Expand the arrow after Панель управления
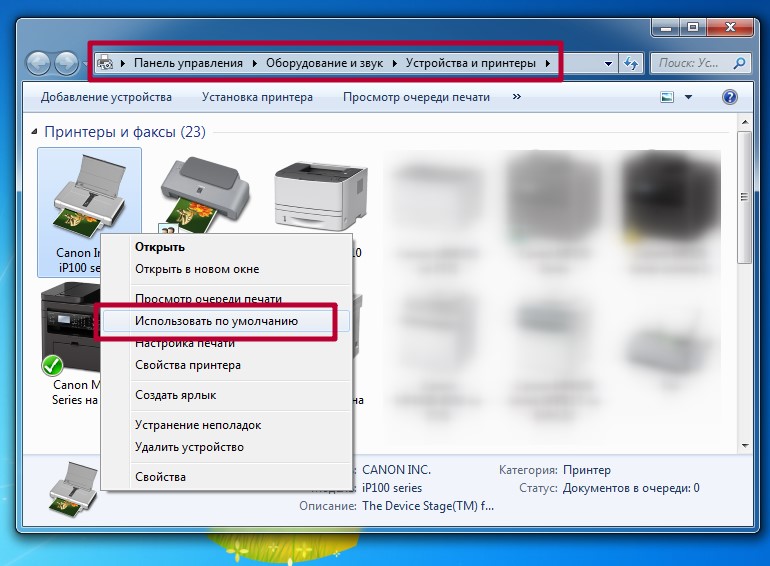Screen dimensions: 770x566 tap(254, 63)
